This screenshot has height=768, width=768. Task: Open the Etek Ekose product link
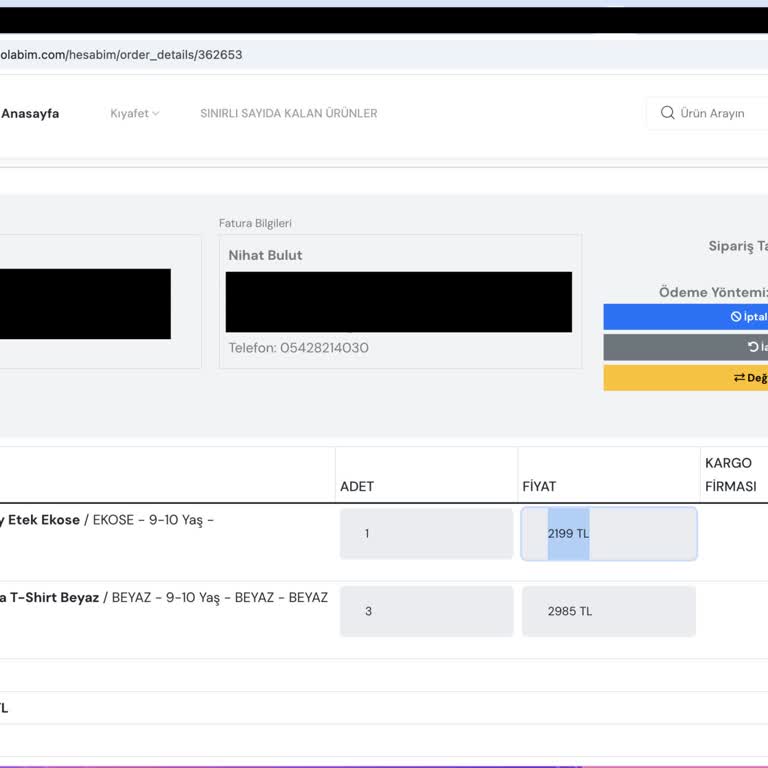pyautogui.click(x=40, y=520)
